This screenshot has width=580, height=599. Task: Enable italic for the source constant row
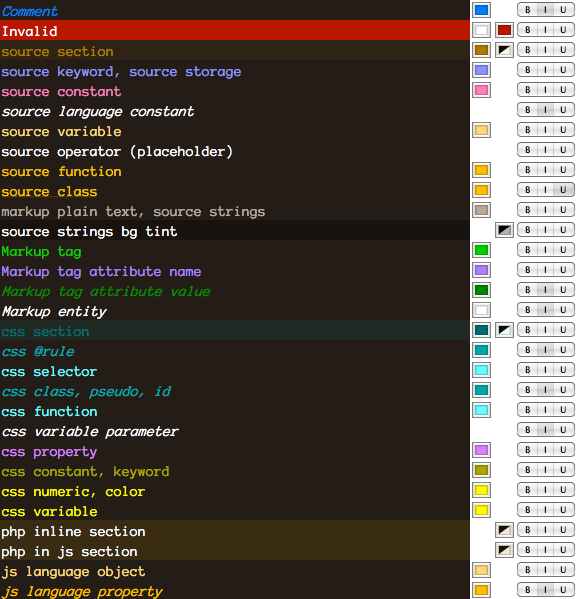pyautogui.click(x=546, y=90)
